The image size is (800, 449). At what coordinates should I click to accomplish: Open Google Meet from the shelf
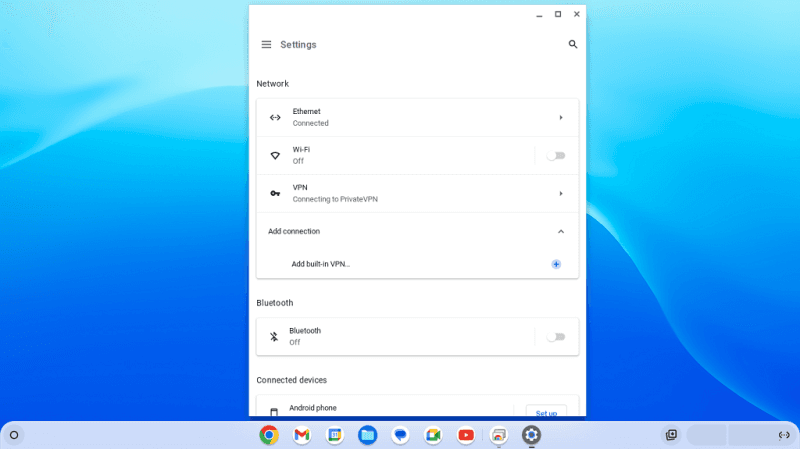(433, 435)
